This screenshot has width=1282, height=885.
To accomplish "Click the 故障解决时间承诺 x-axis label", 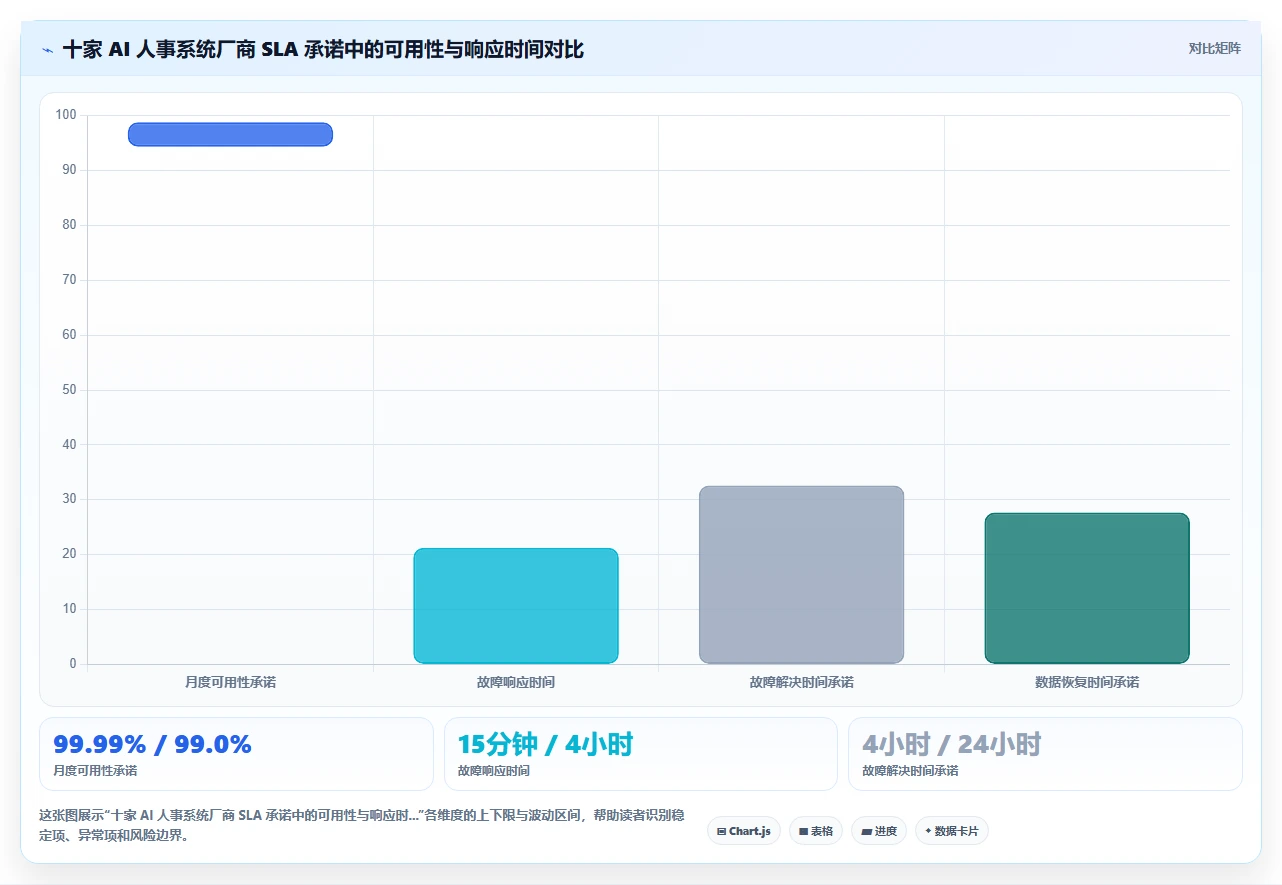I will (801, 682).
